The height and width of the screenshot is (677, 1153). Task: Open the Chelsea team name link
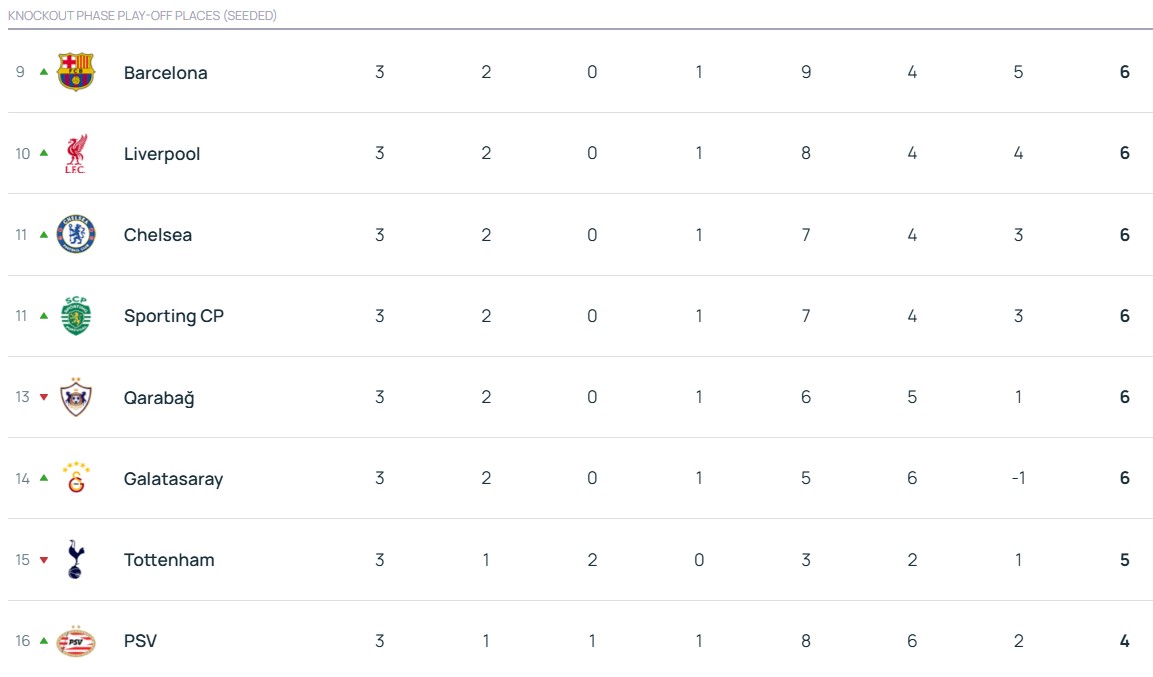(x=158, y=235)
